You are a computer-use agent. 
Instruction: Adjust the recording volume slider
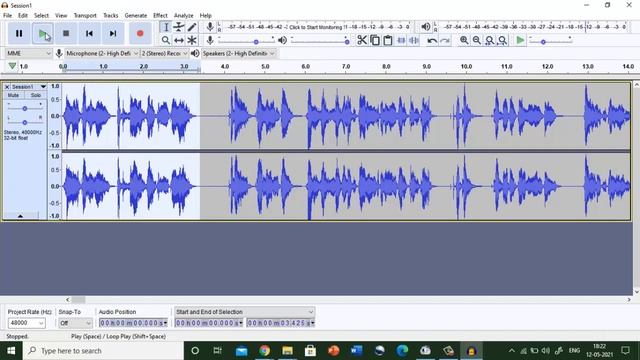tap(246, 41)
